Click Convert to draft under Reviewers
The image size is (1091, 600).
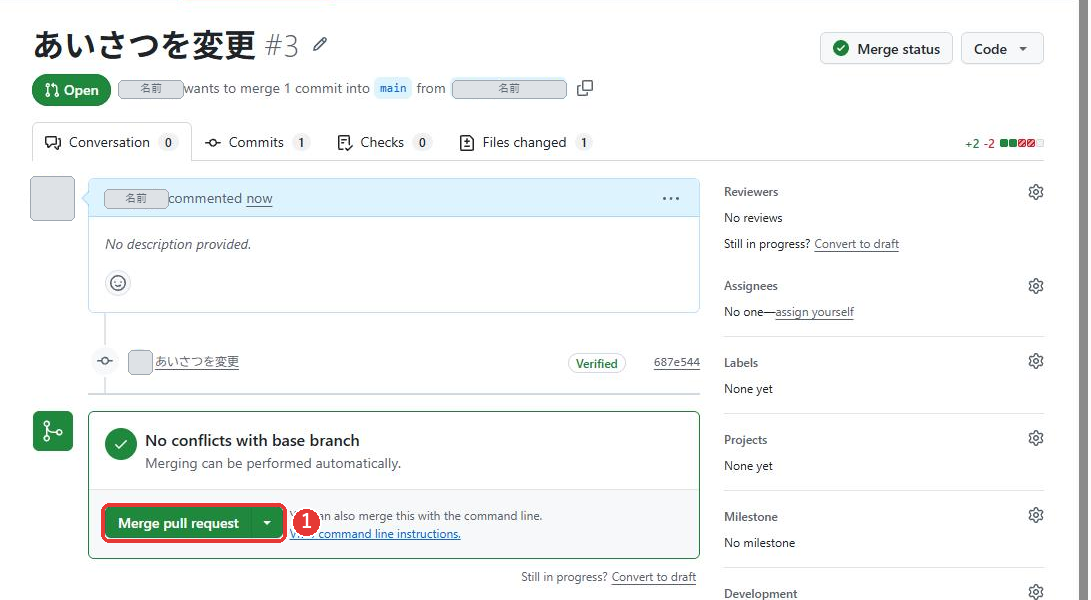pyautogui.click(x=857, y=244)
